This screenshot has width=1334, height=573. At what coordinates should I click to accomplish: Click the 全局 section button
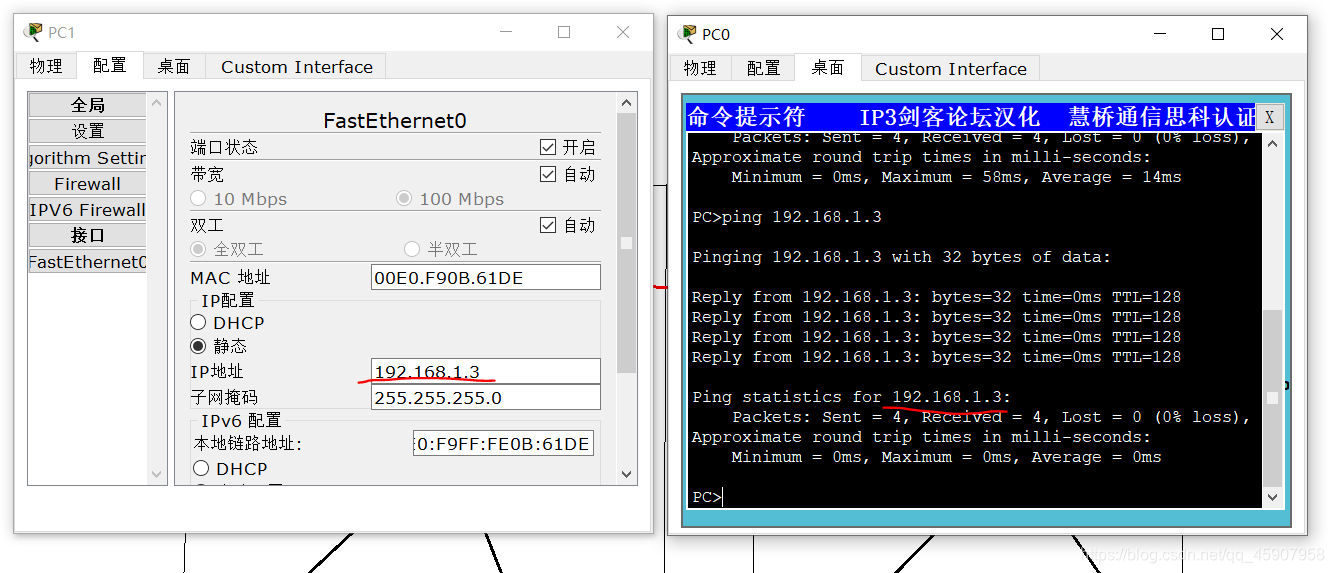coord(88,105)
